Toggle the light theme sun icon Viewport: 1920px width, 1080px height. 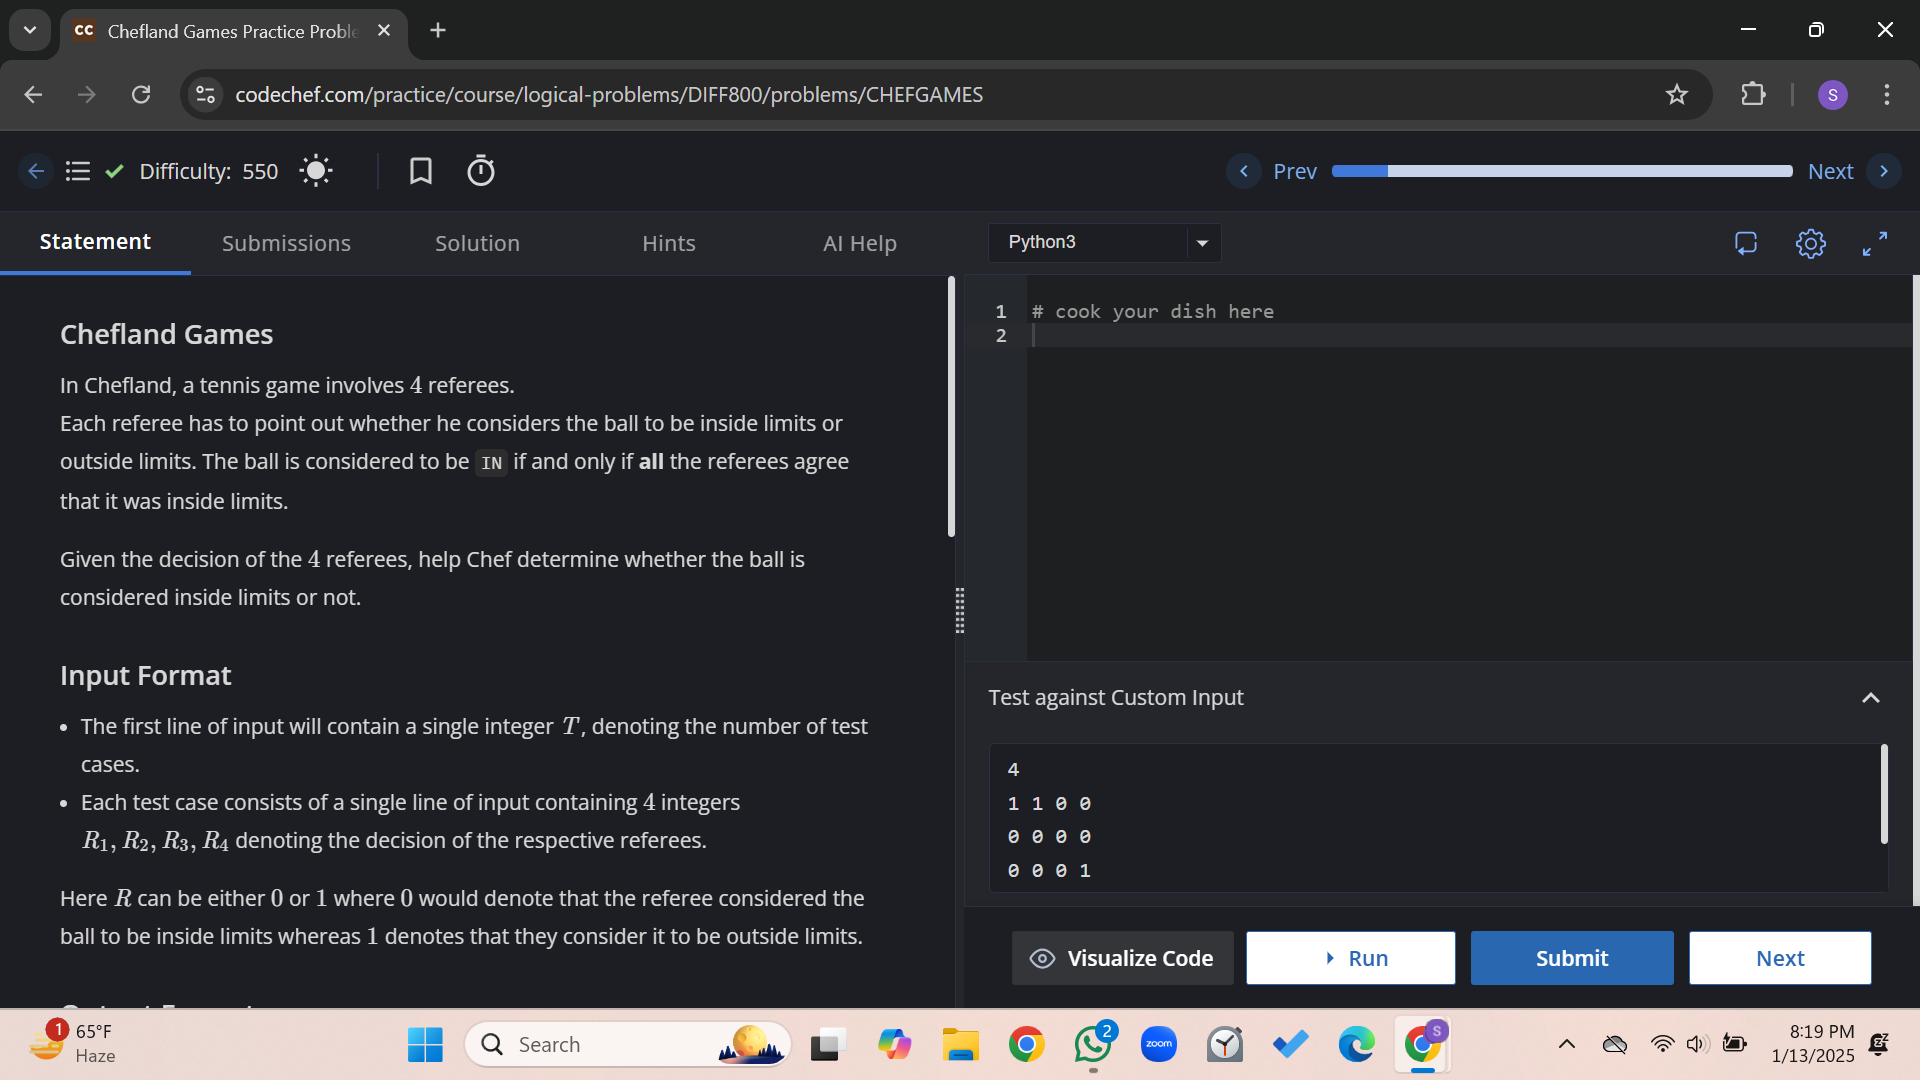(x=315, y=171)
